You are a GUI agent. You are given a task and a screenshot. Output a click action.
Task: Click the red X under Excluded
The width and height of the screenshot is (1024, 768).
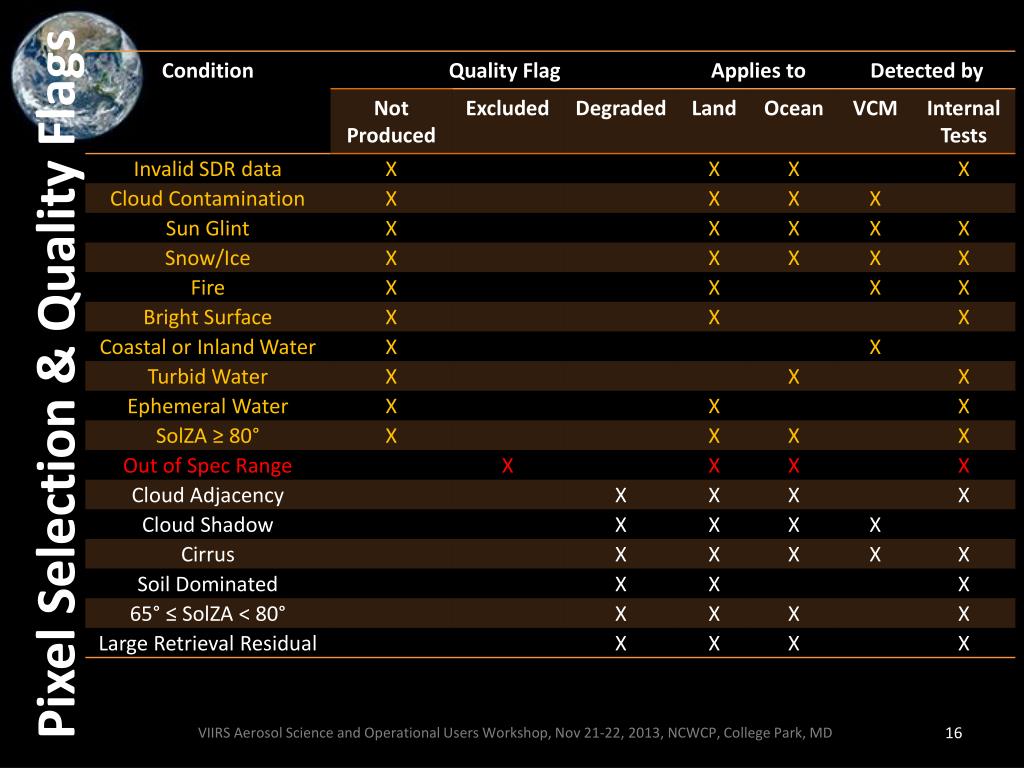(507, 466)
